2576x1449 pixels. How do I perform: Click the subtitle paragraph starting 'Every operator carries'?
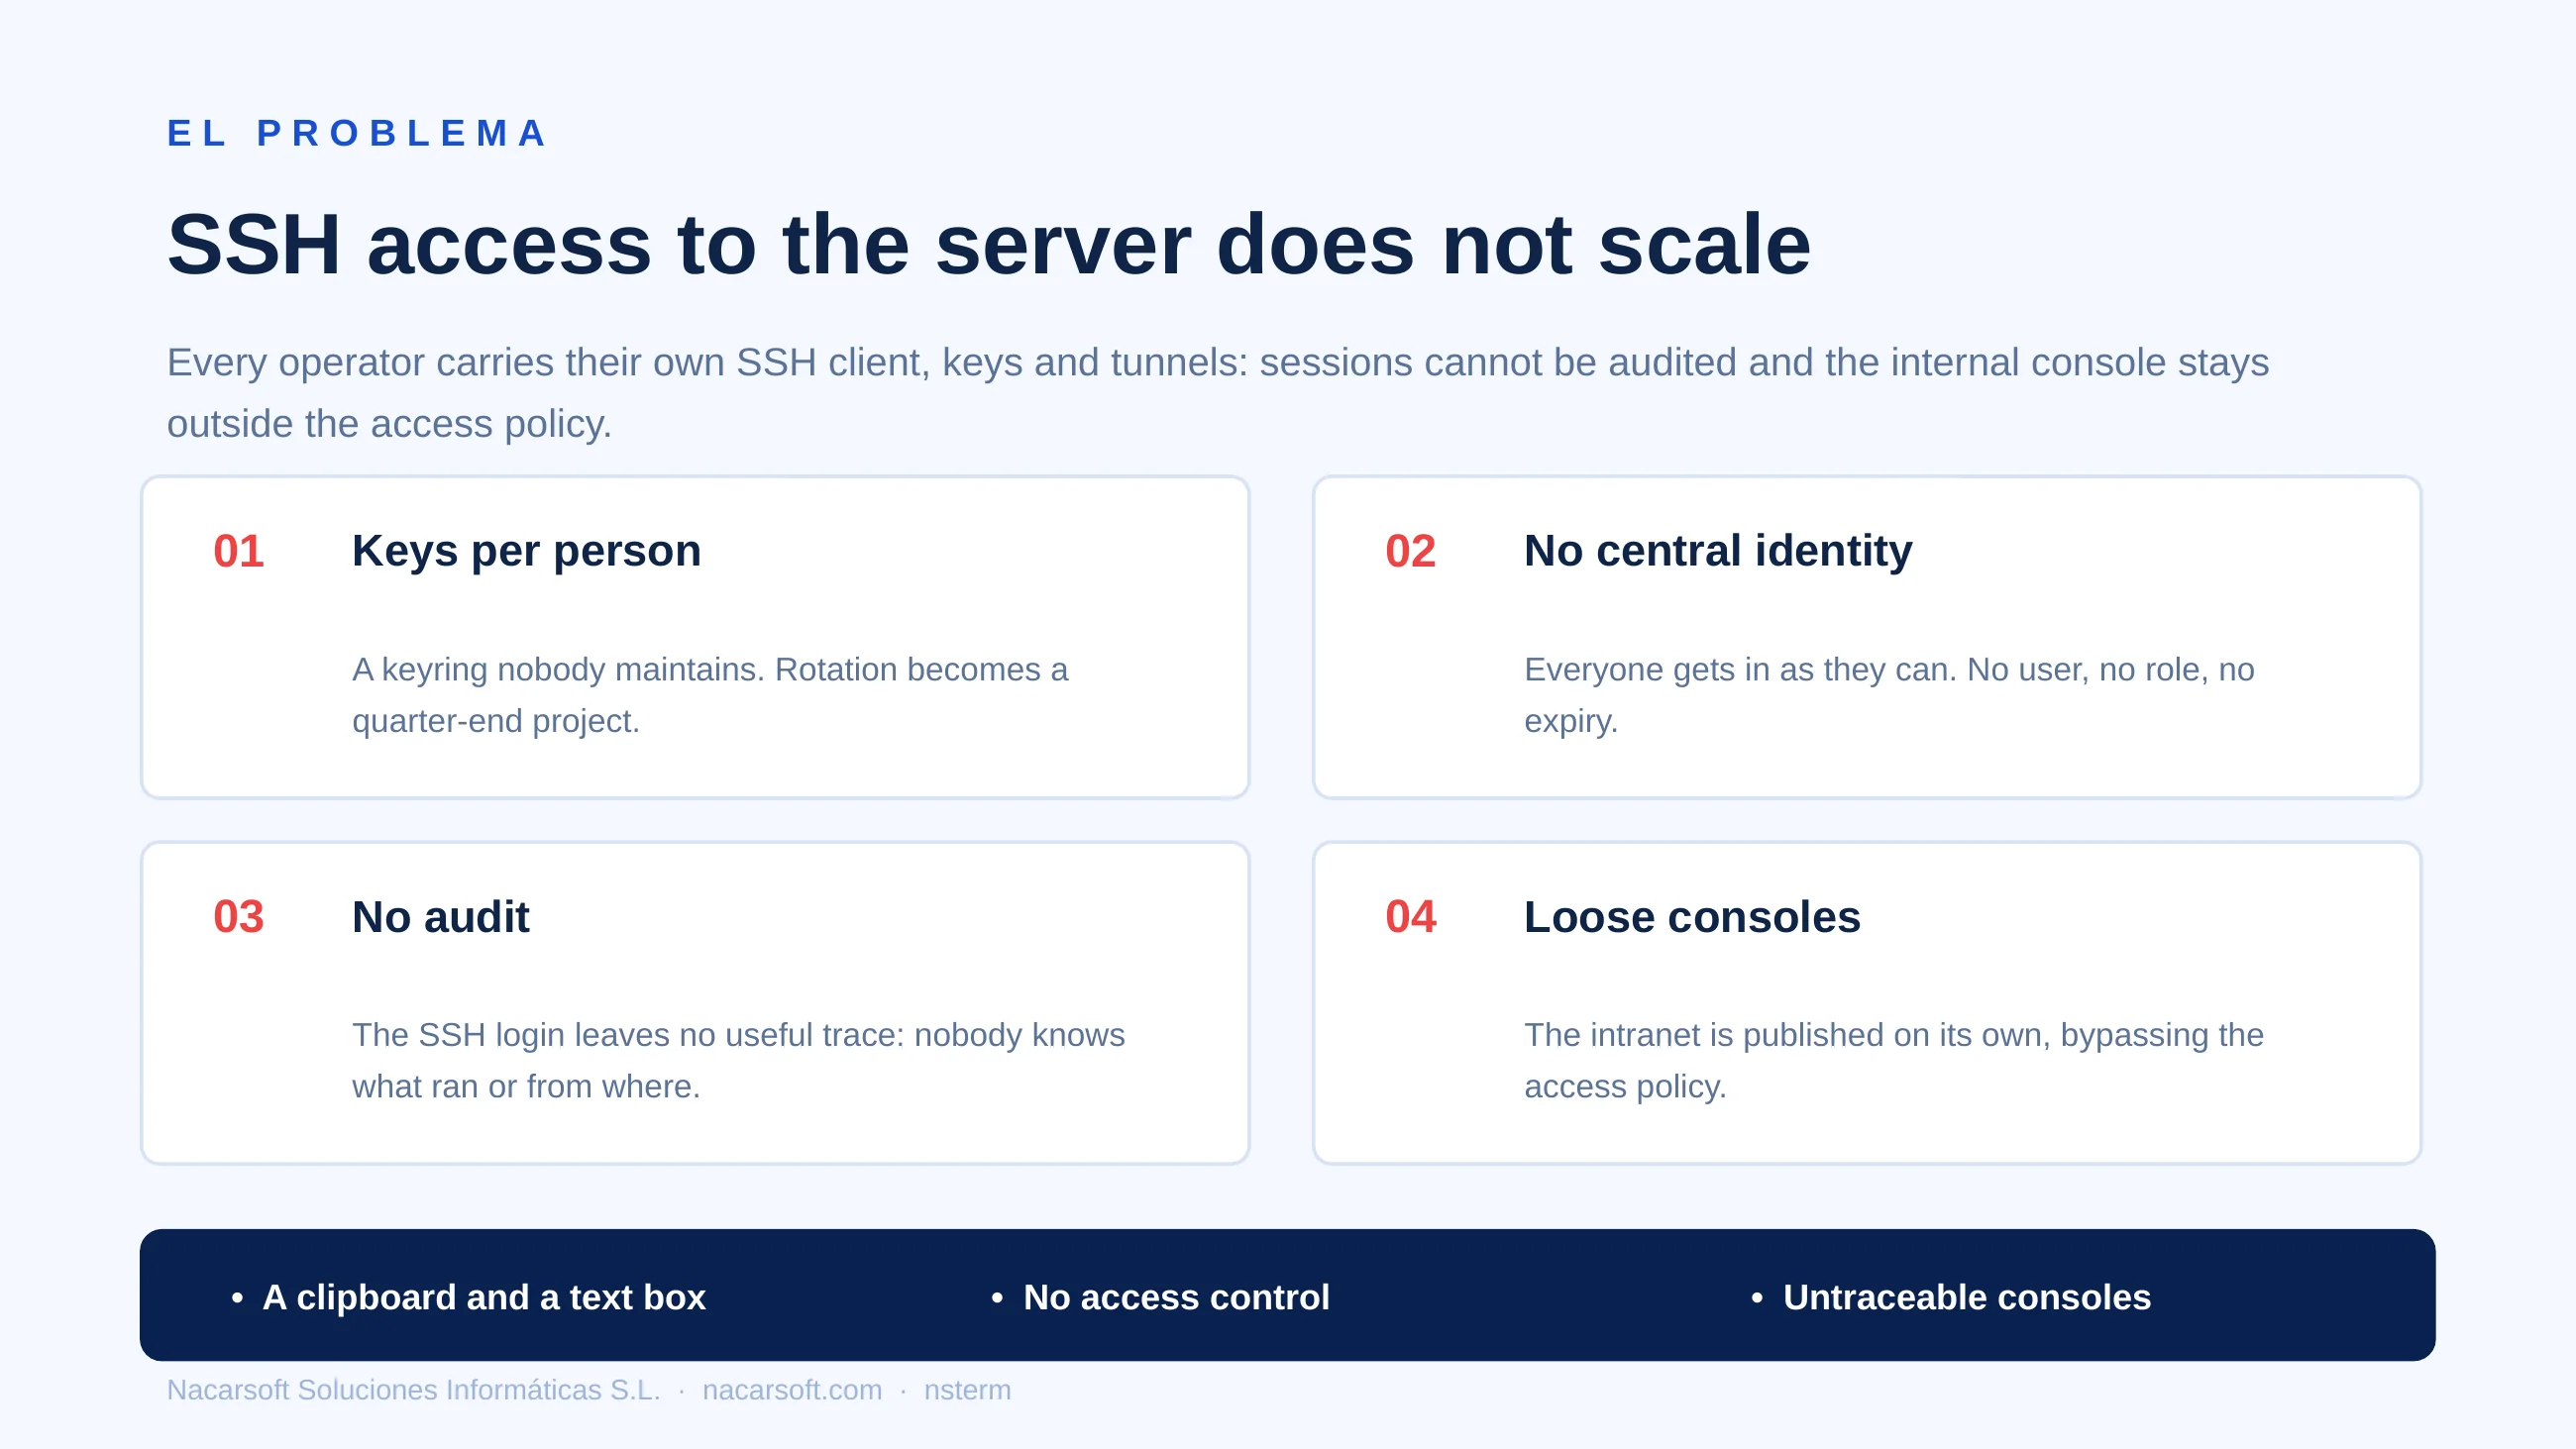coord(1218,393)
